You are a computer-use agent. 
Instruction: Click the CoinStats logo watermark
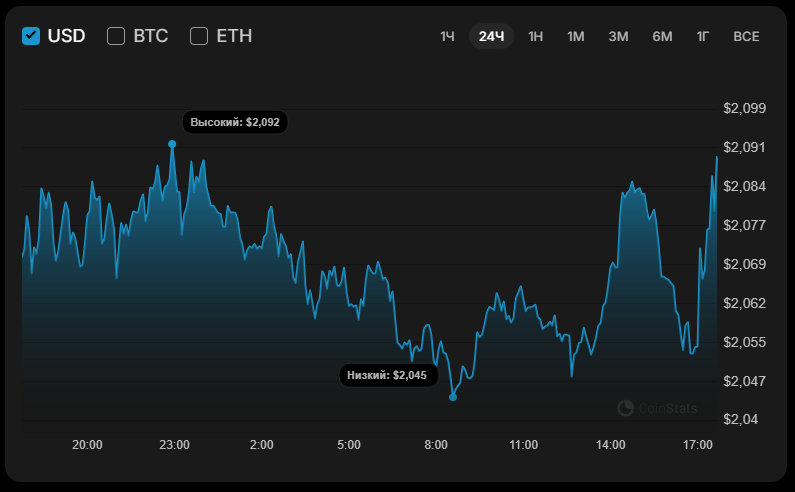click(x=660, y=408)
